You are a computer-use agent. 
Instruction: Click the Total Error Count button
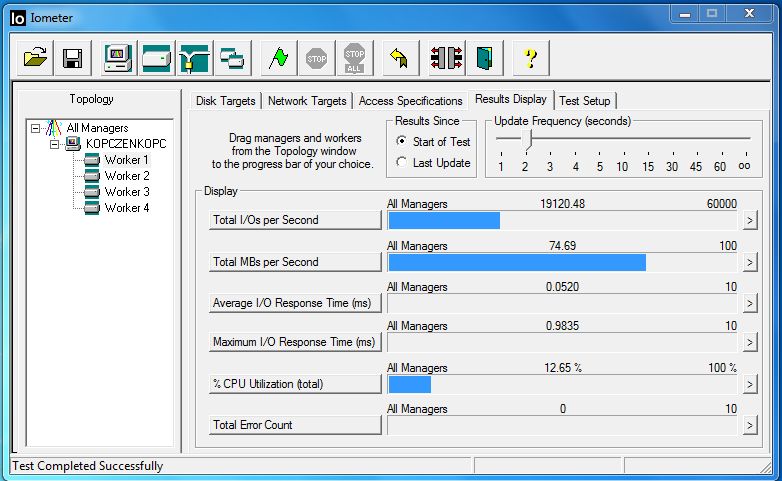pos(295,425)
